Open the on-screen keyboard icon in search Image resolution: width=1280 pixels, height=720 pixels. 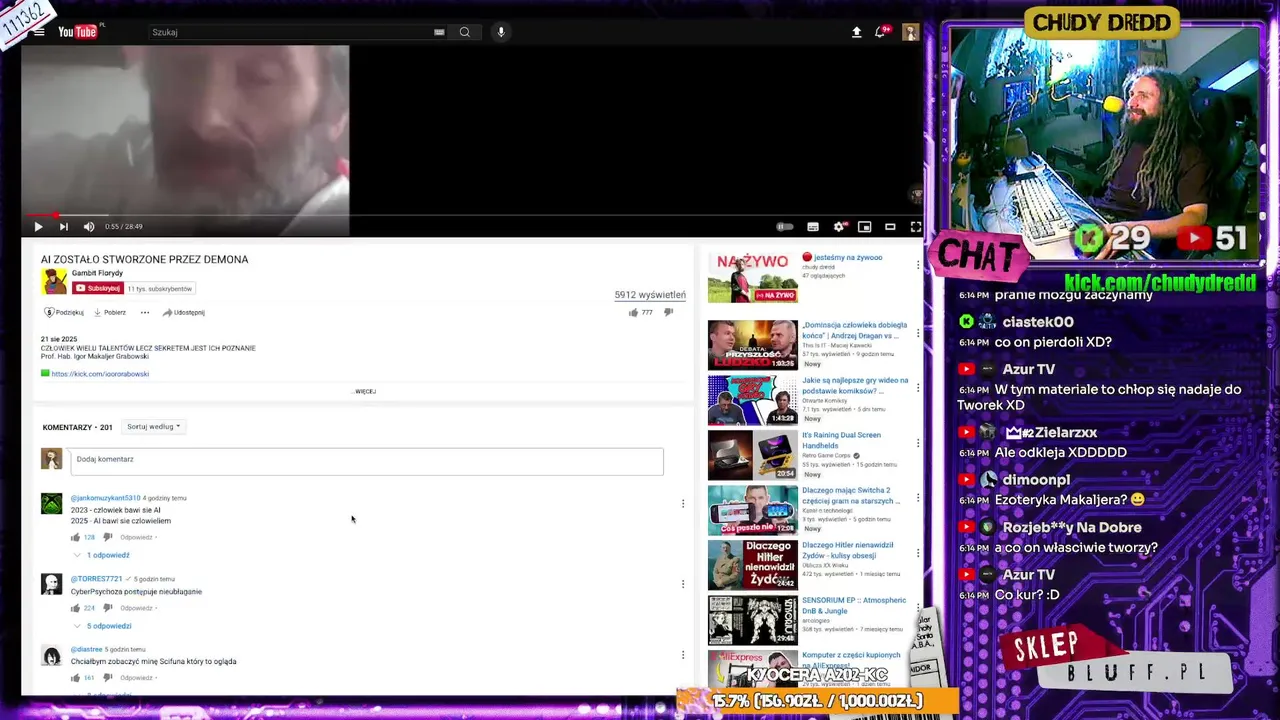tap(439, 32)
